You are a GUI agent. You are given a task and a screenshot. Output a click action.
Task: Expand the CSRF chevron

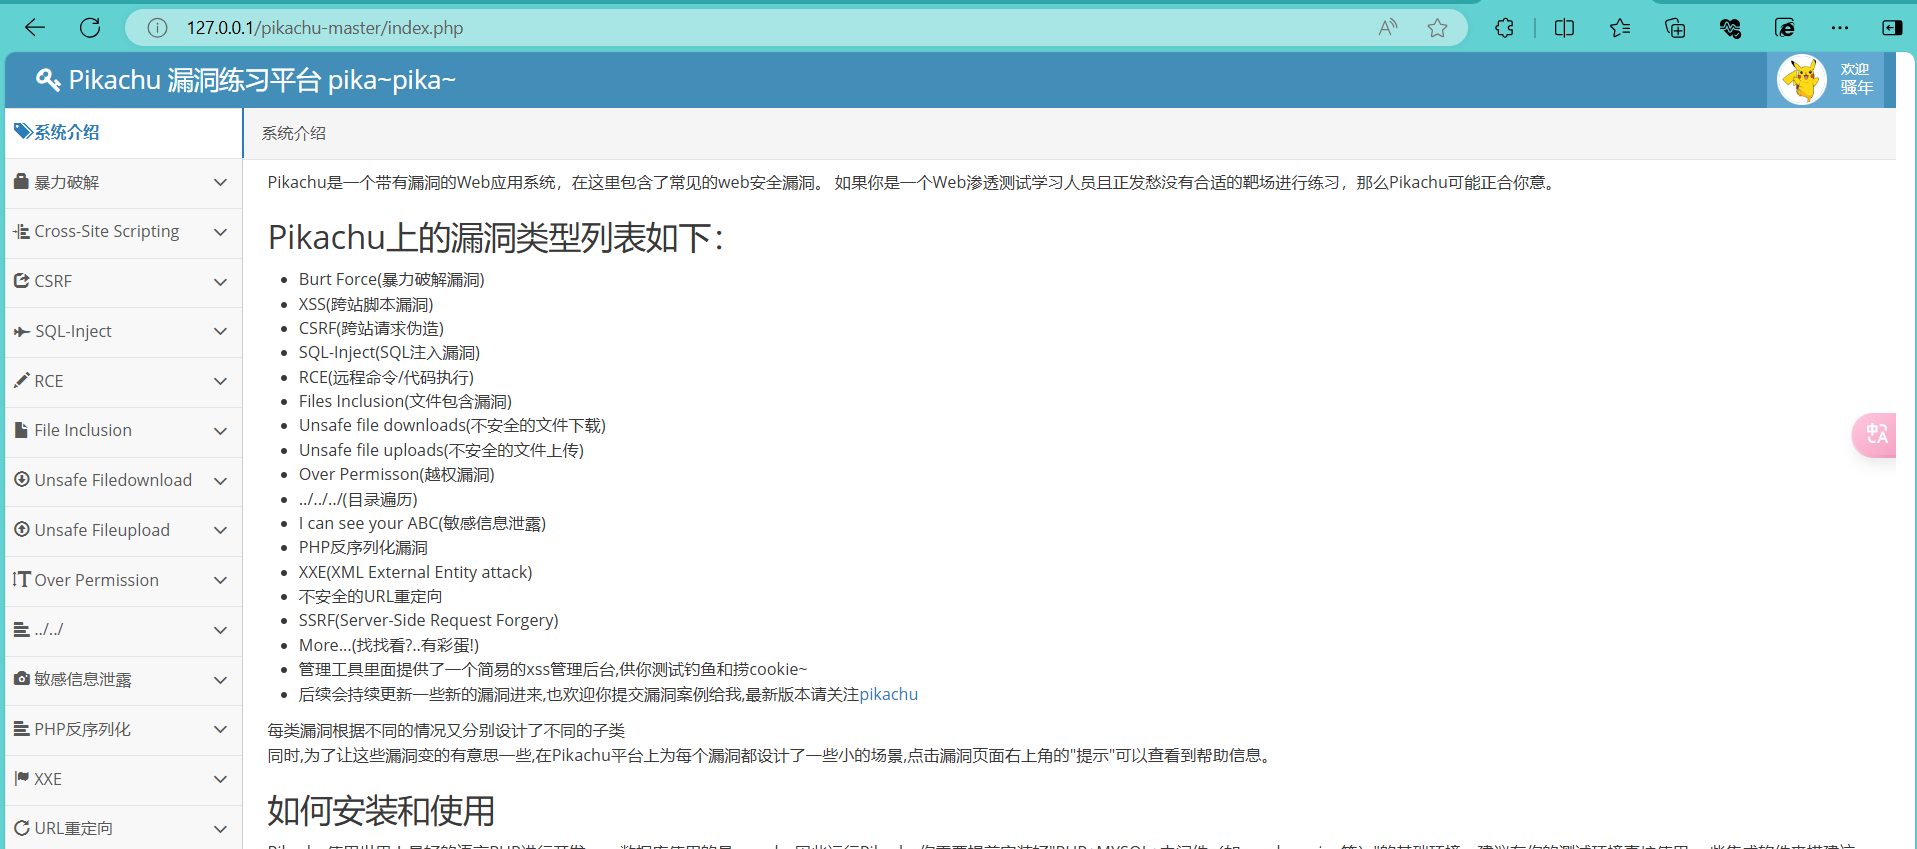220,282
